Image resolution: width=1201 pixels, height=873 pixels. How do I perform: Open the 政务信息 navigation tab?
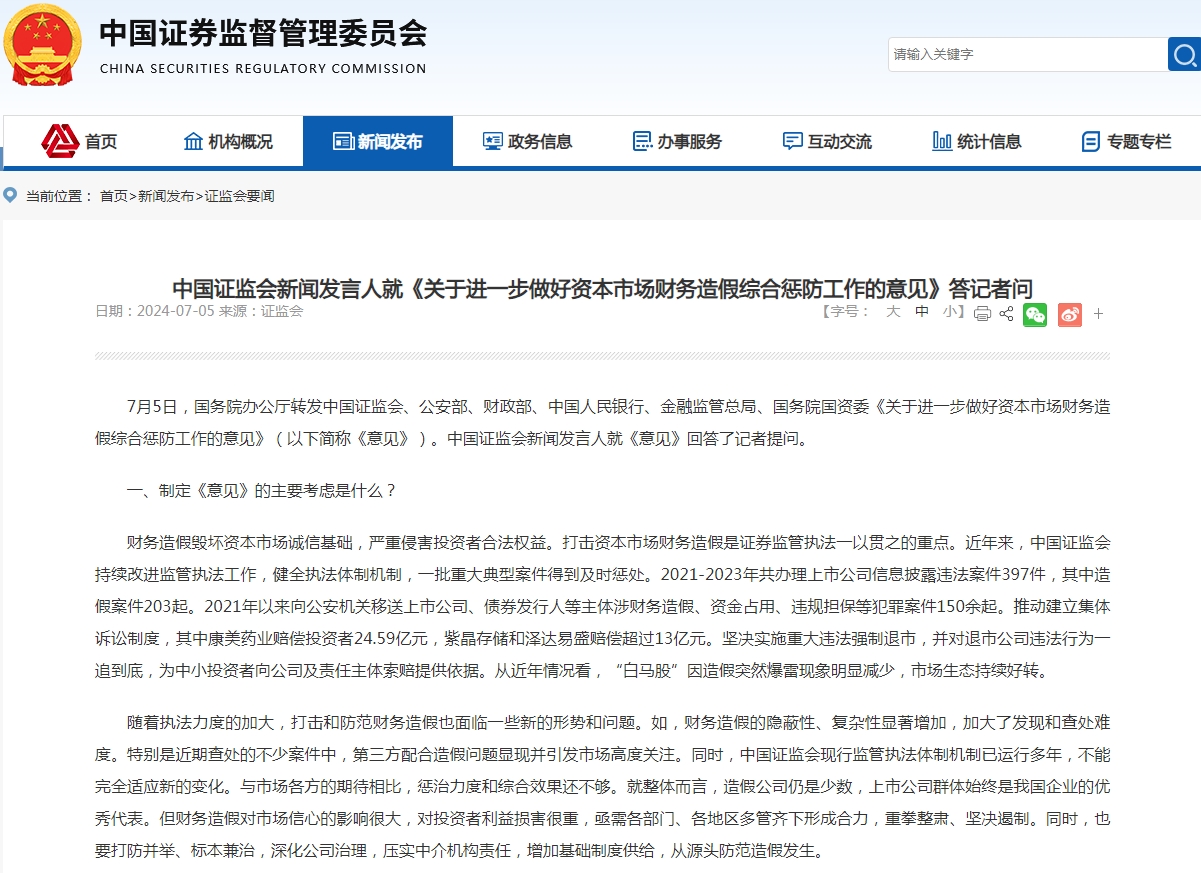click(528, 141)
